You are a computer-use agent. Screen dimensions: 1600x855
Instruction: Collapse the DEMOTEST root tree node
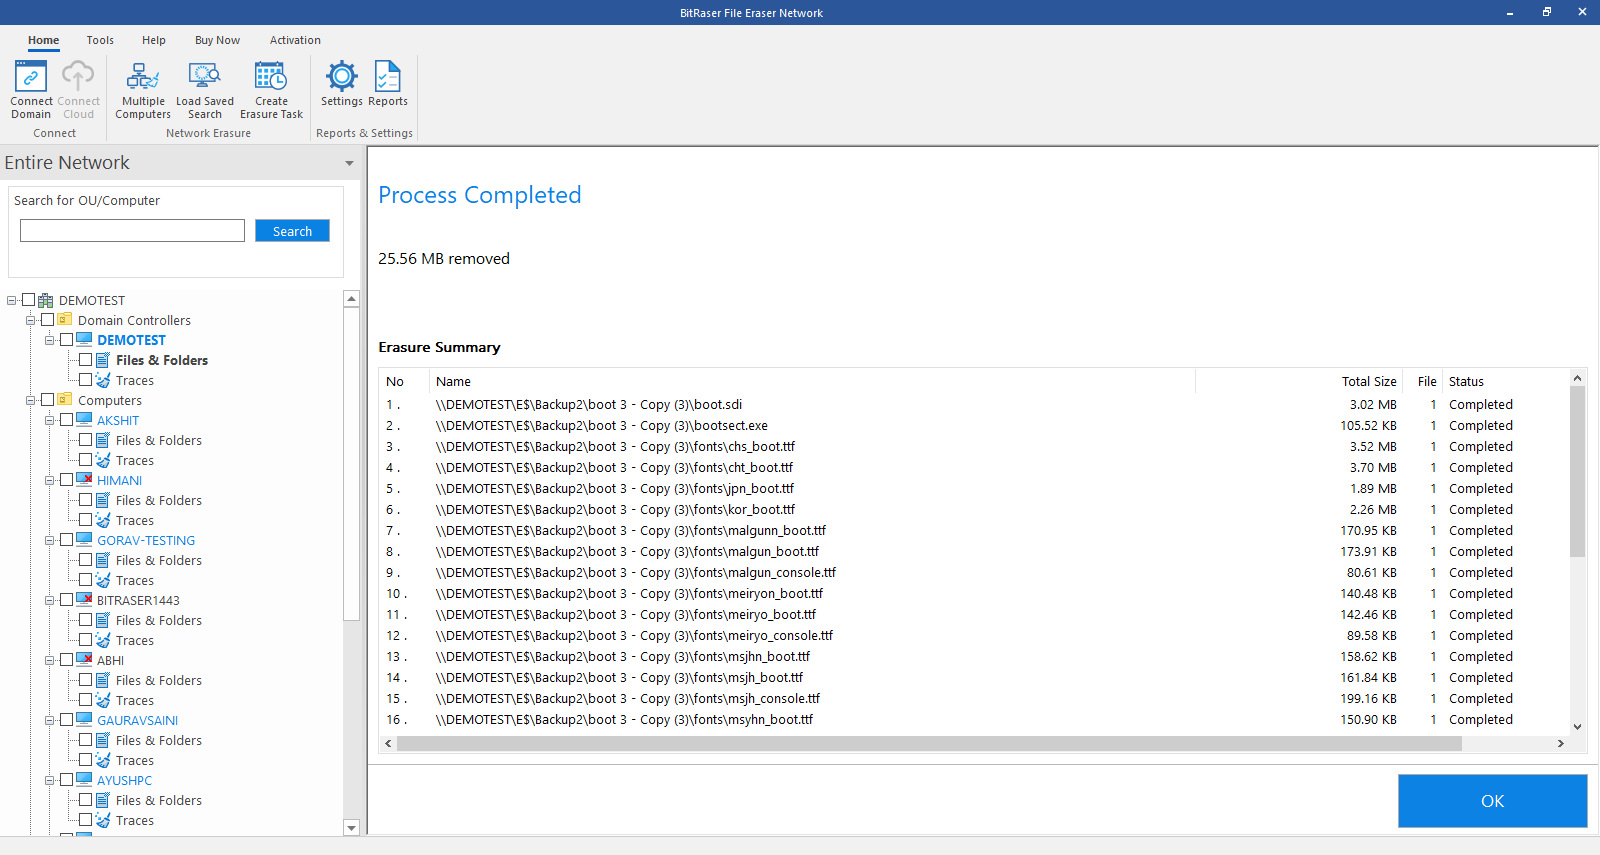pos(12,300)
